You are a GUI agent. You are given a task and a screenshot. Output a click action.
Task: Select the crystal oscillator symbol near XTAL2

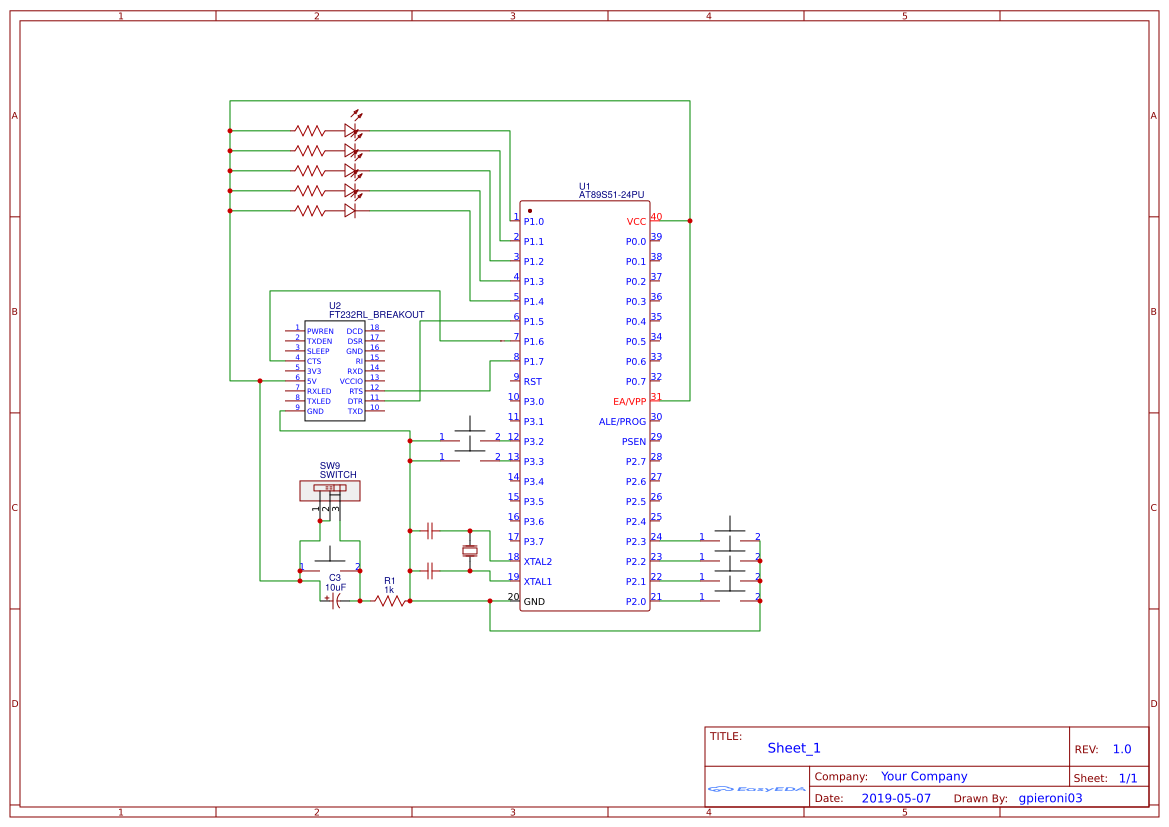[x=470, y=551]
